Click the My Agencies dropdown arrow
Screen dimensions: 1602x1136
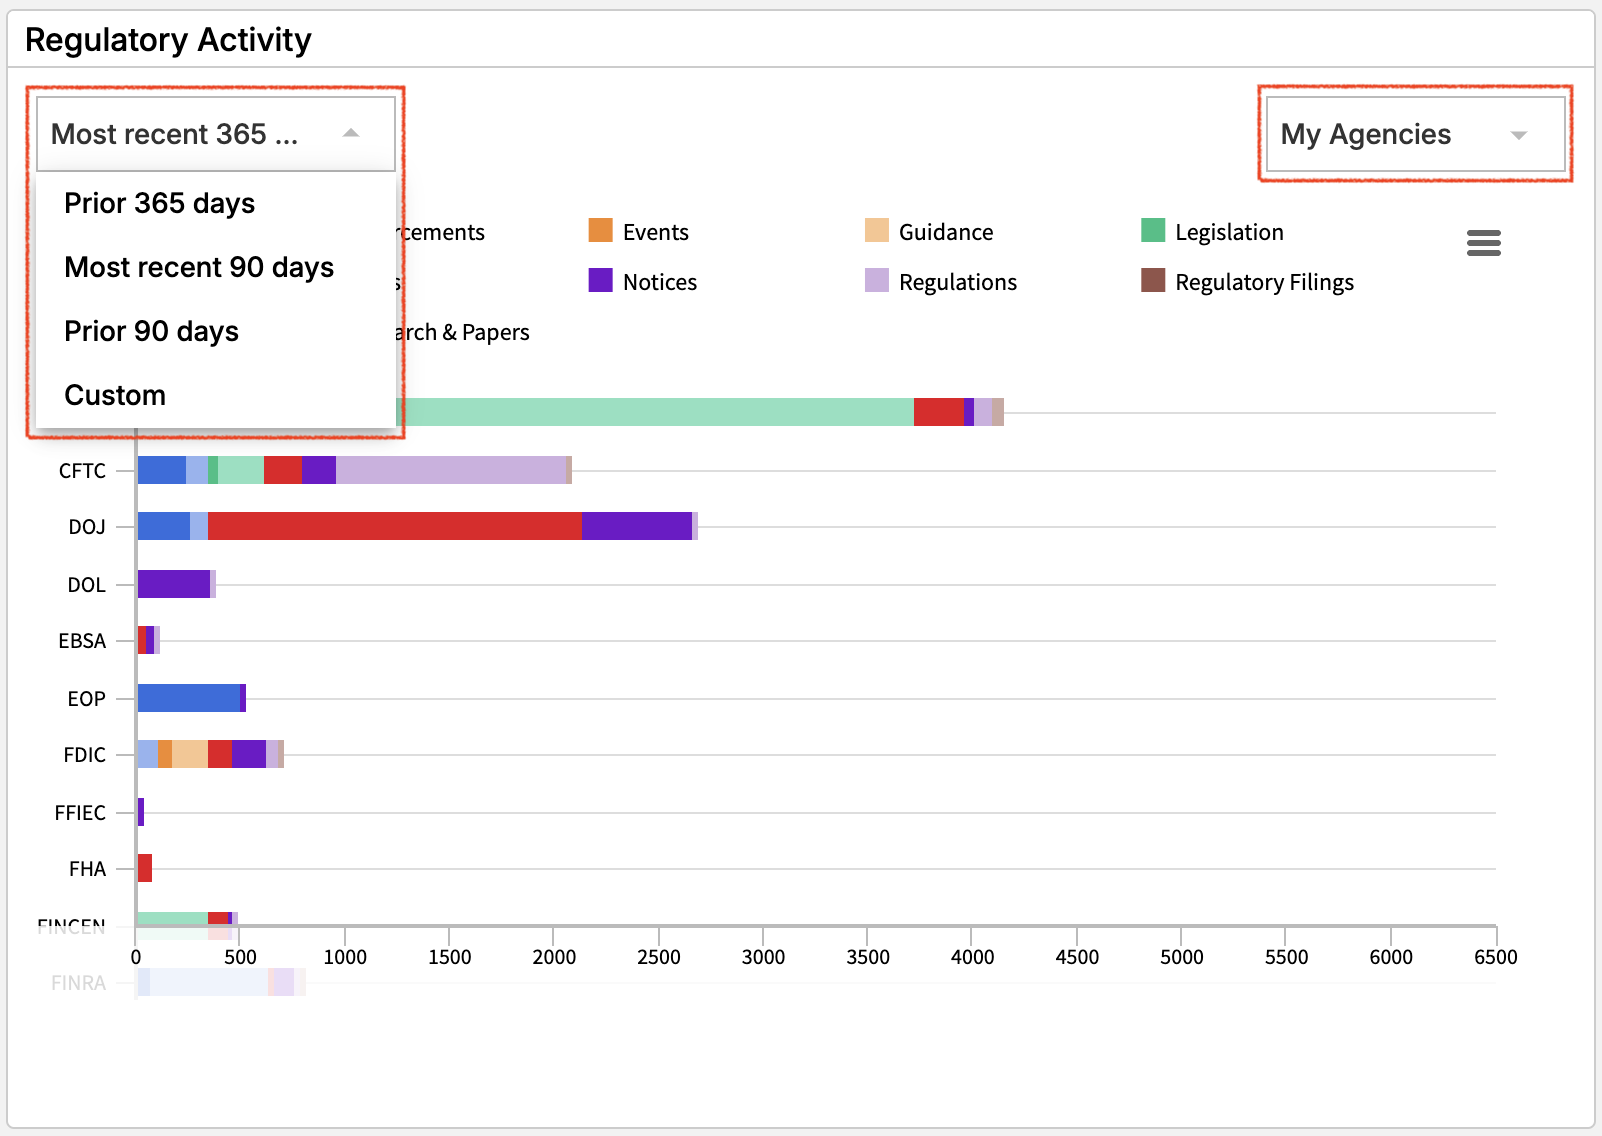coord(1518,135)
